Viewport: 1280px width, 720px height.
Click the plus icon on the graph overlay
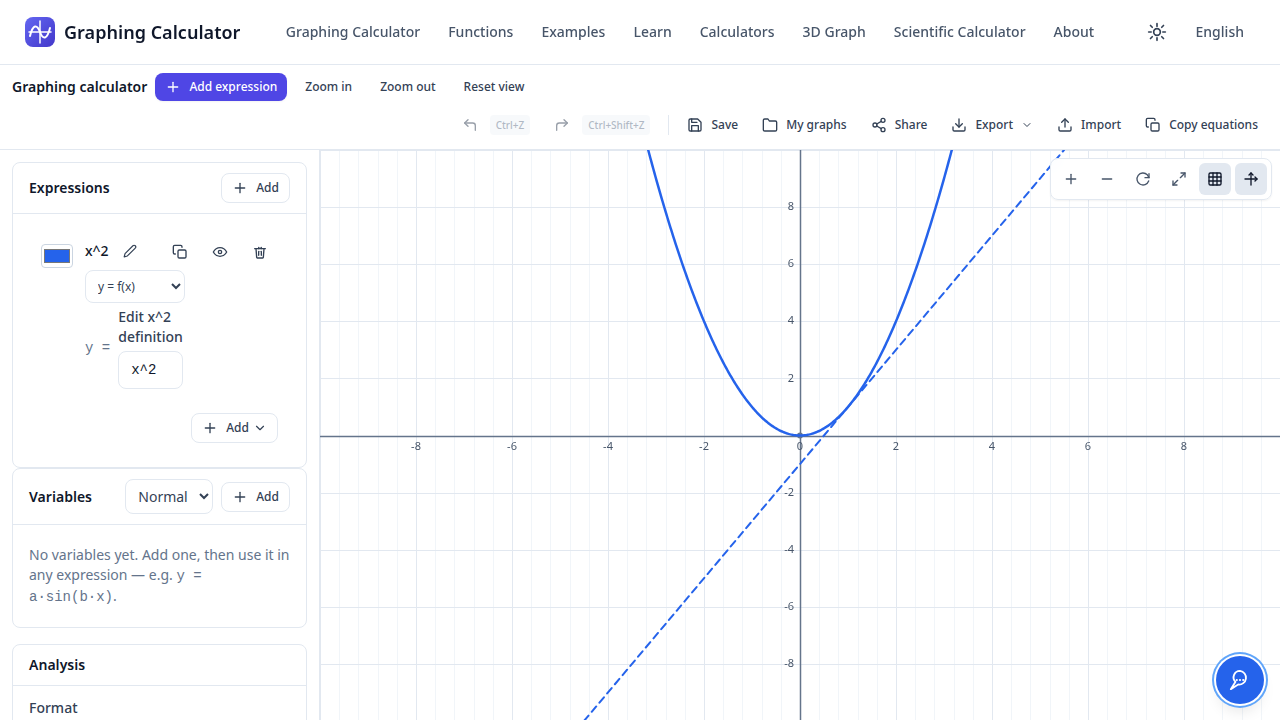pos(1071,179)
